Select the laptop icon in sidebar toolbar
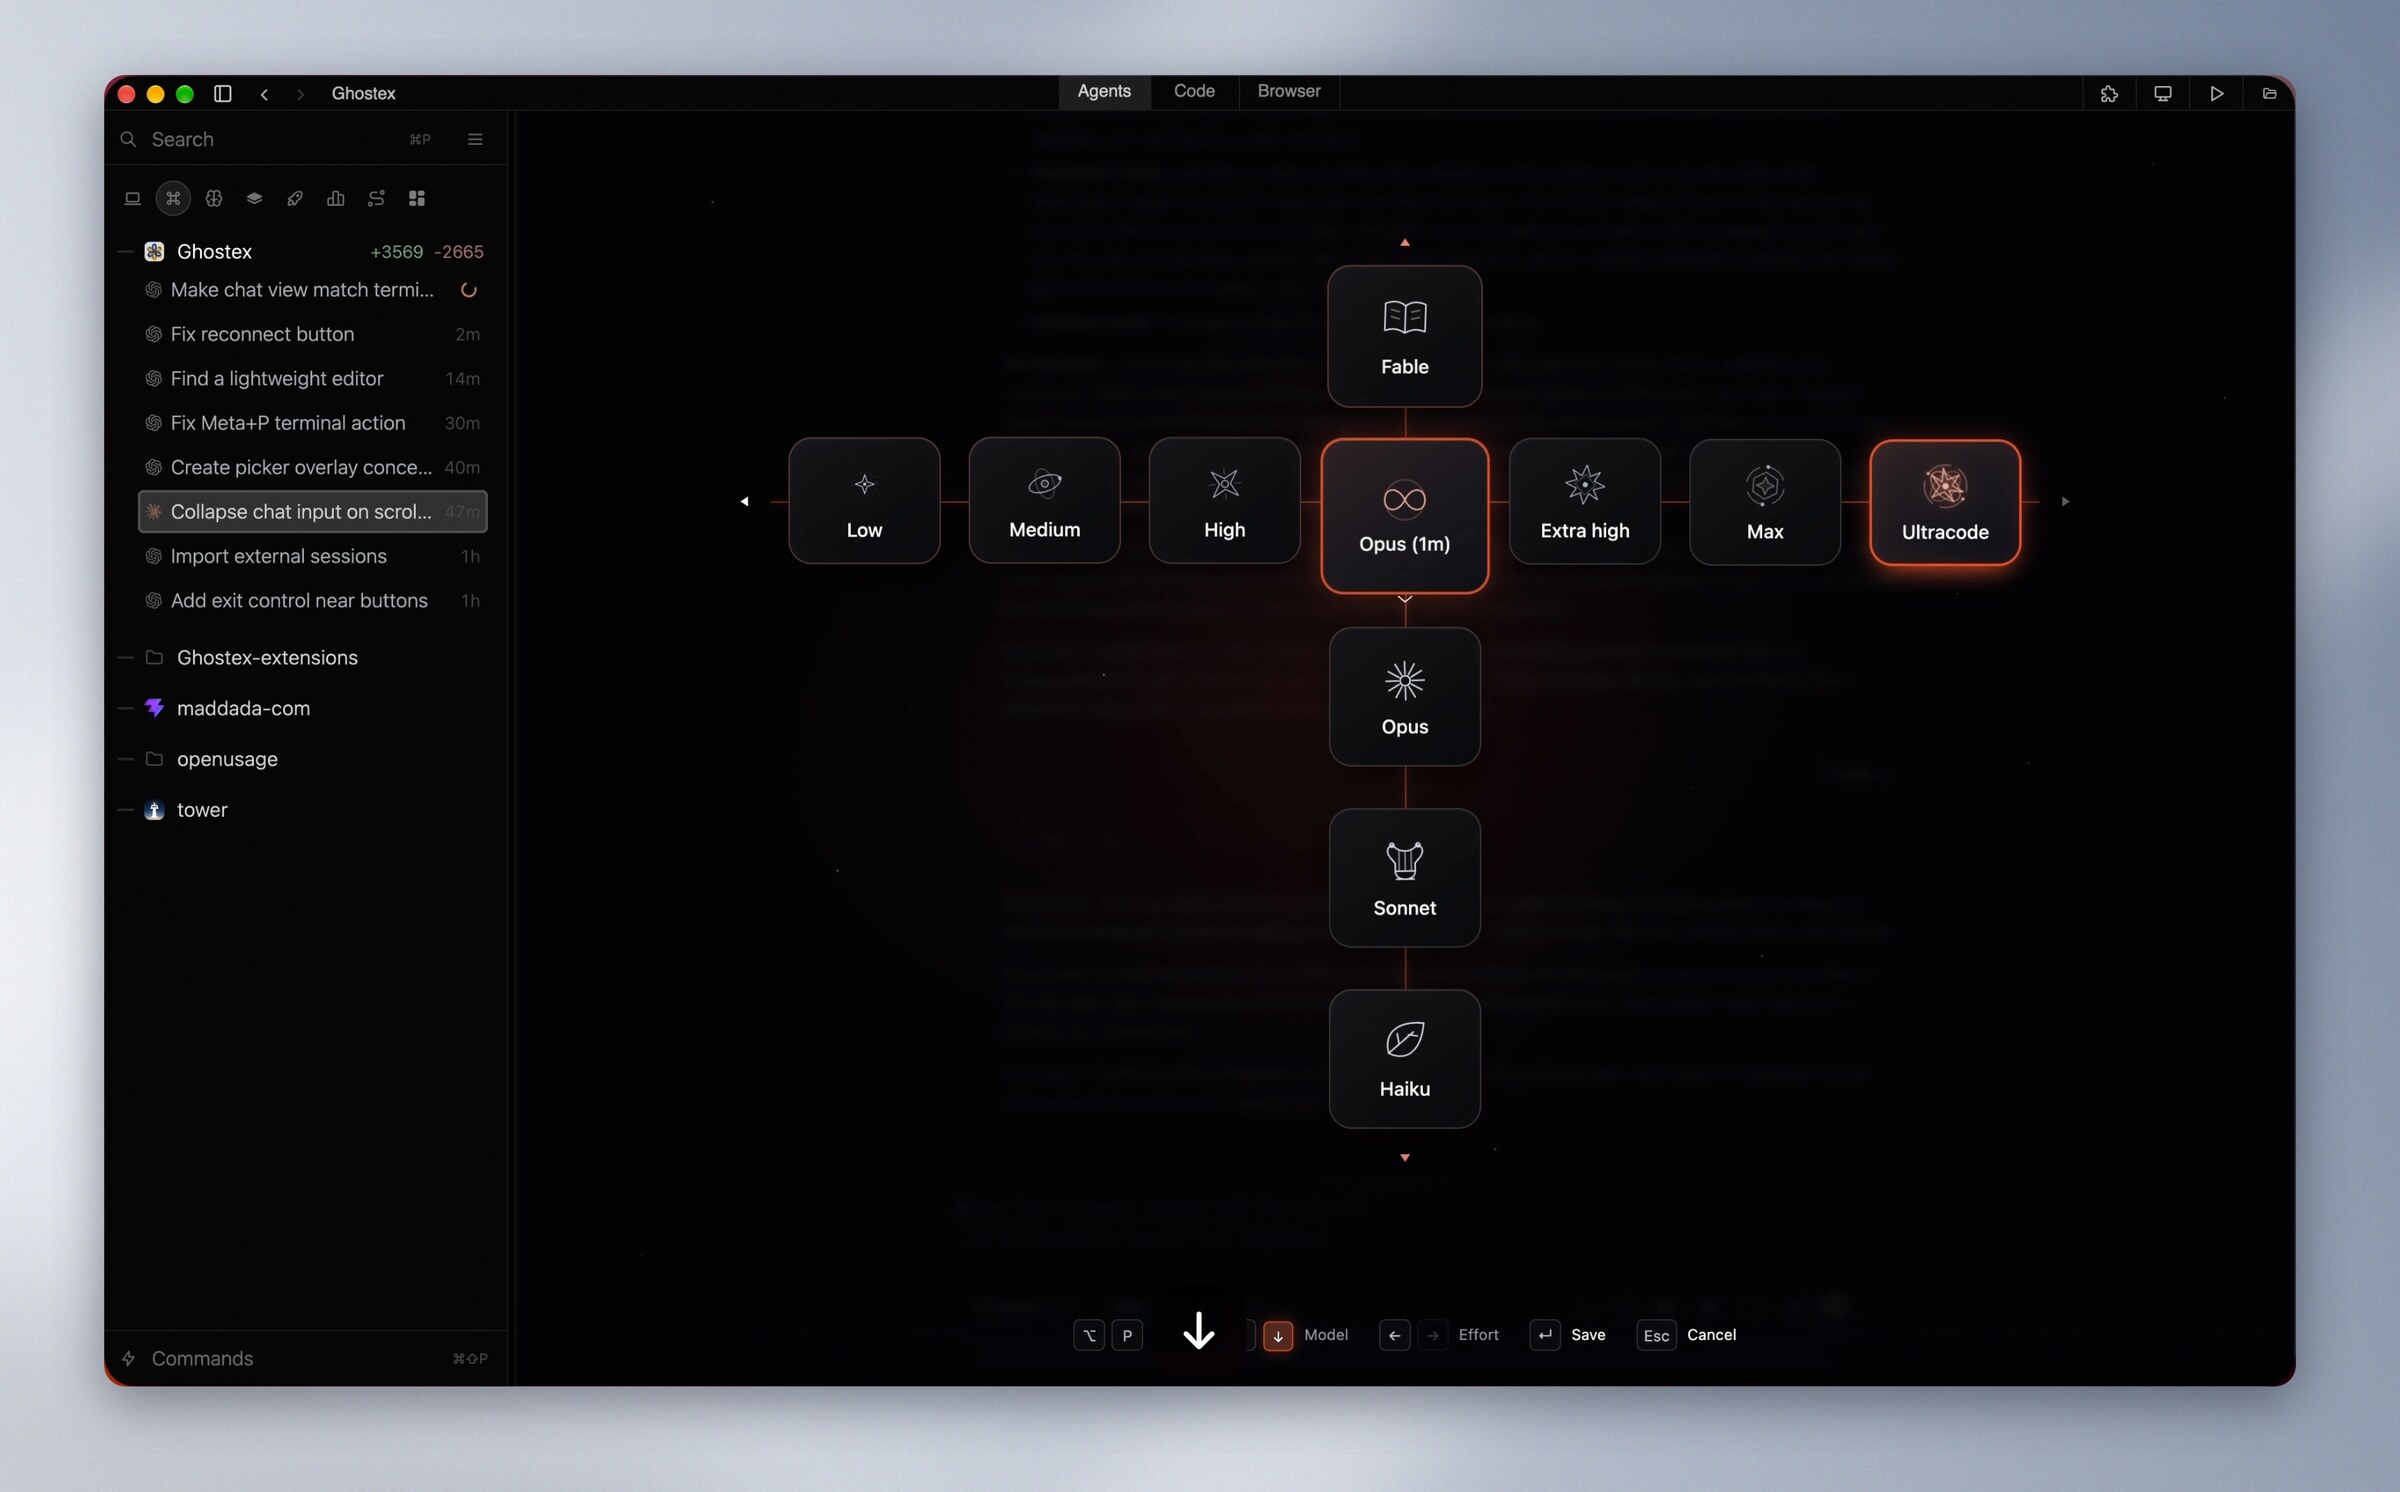2400x1492 pixels. (x=132, y=198)
